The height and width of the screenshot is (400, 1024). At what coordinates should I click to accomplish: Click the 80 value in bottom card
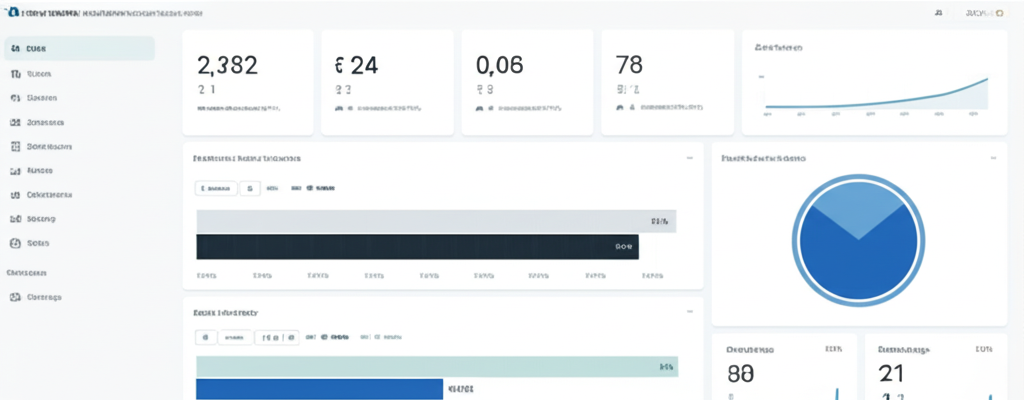741,374
